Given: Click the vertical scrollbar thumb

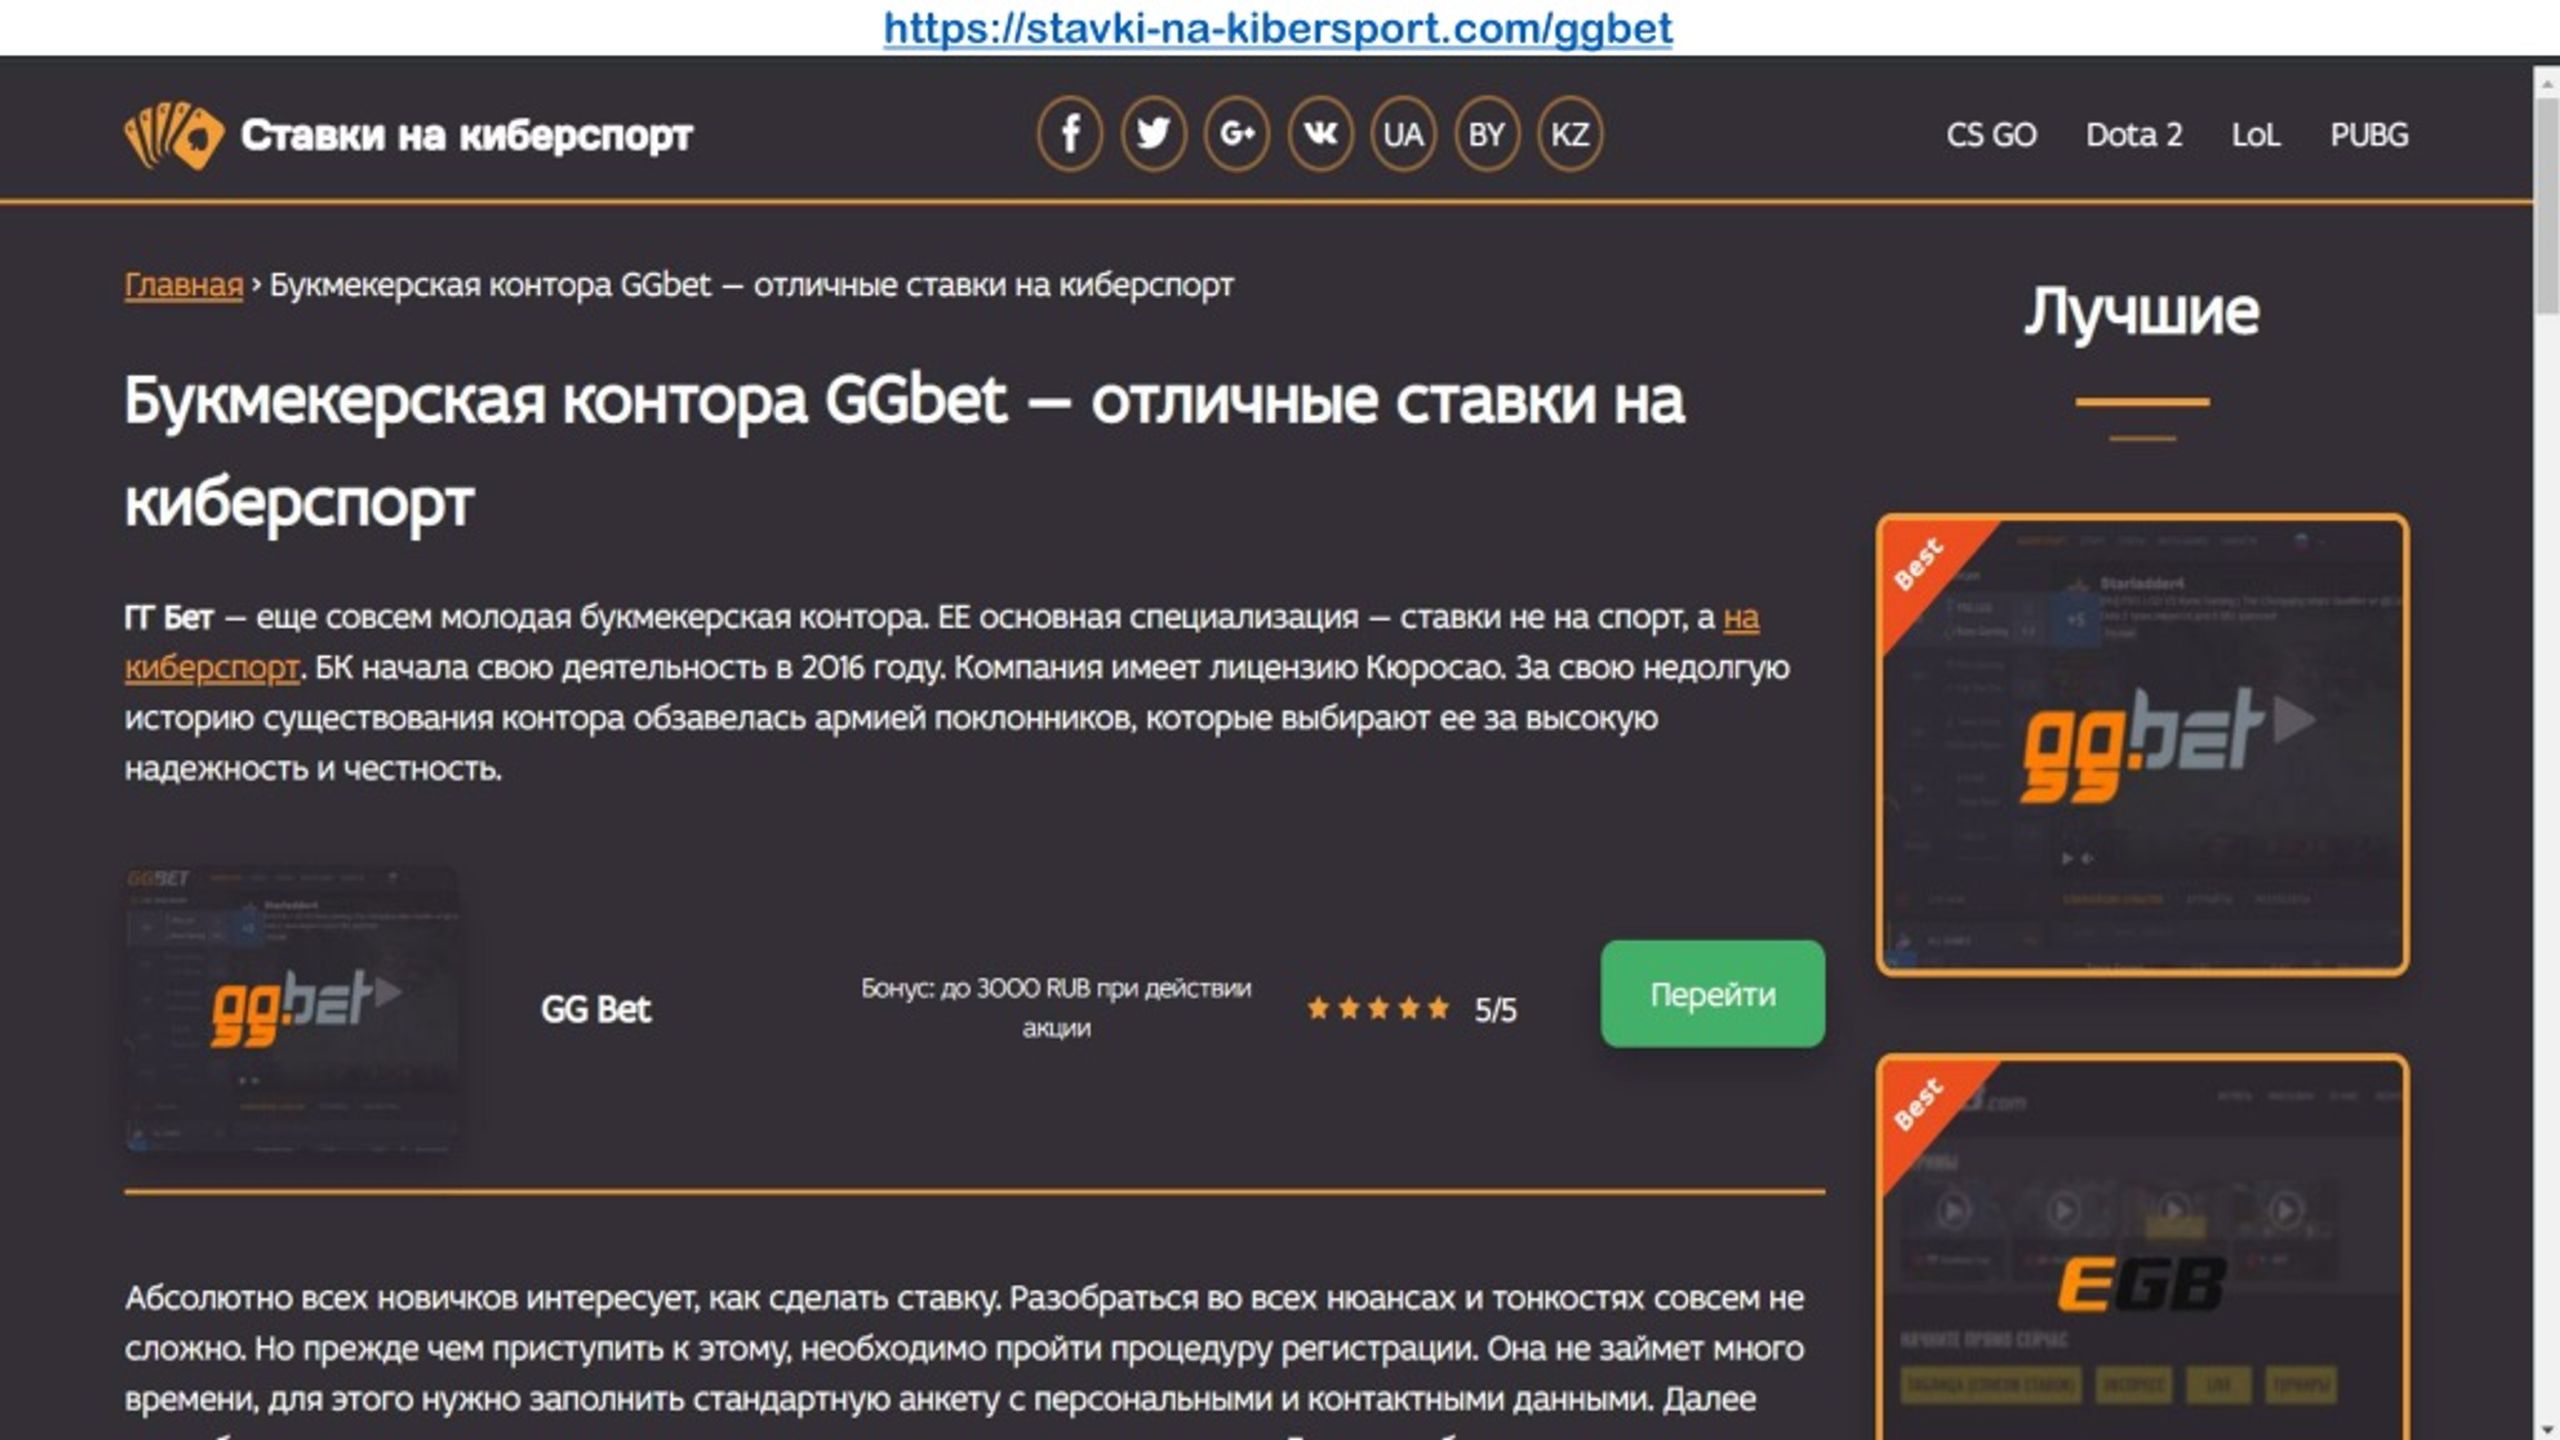Looking at the screenshot, I should (x=2547, y=205).
